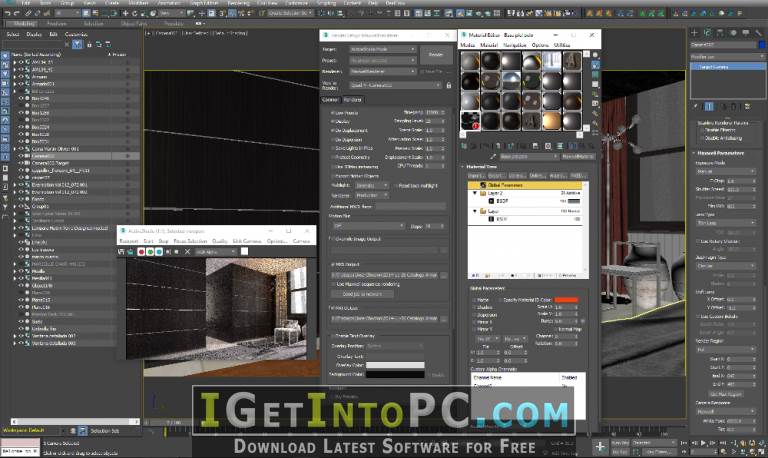The image size is (768, 458).
Task: Click the scene explorer horizontal scrollbar
Action: [75, 421]
